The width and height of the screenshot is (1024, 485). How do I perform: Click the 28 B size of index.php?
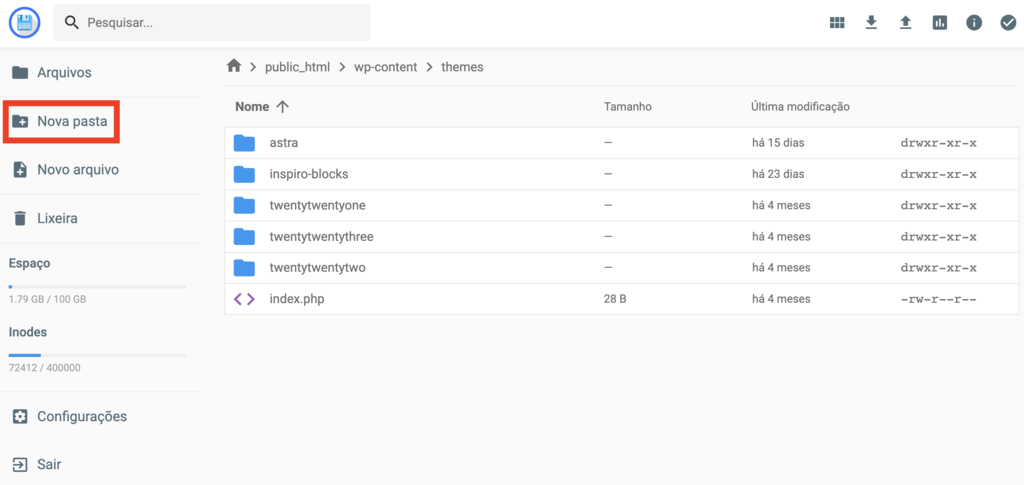click(x=615, y=299)
